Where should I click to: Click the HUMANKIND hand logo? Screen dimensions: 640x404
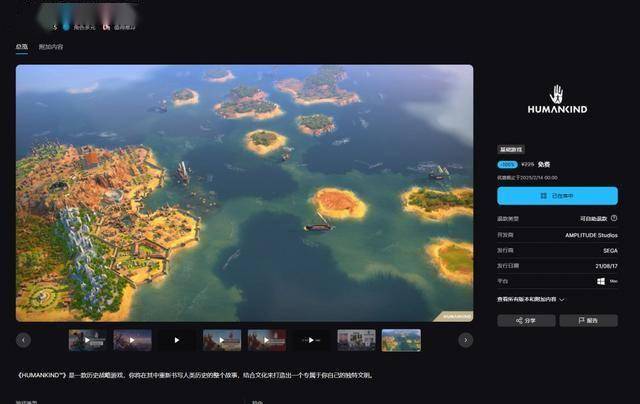click(557, 99)
